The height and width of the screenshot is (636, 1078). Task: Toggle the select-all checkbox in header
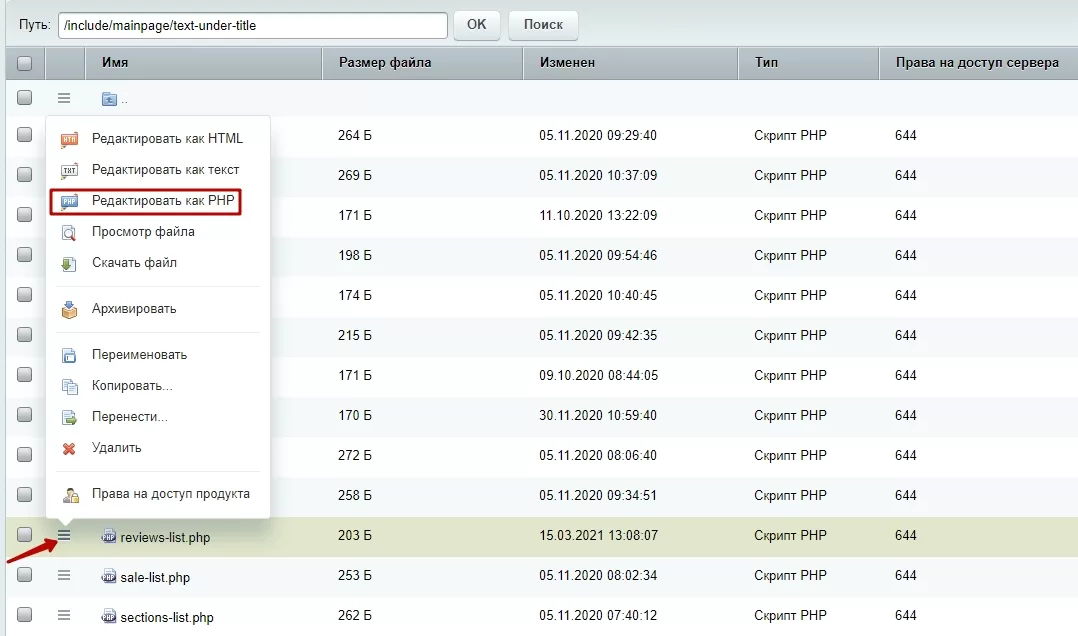click(25, 63)
